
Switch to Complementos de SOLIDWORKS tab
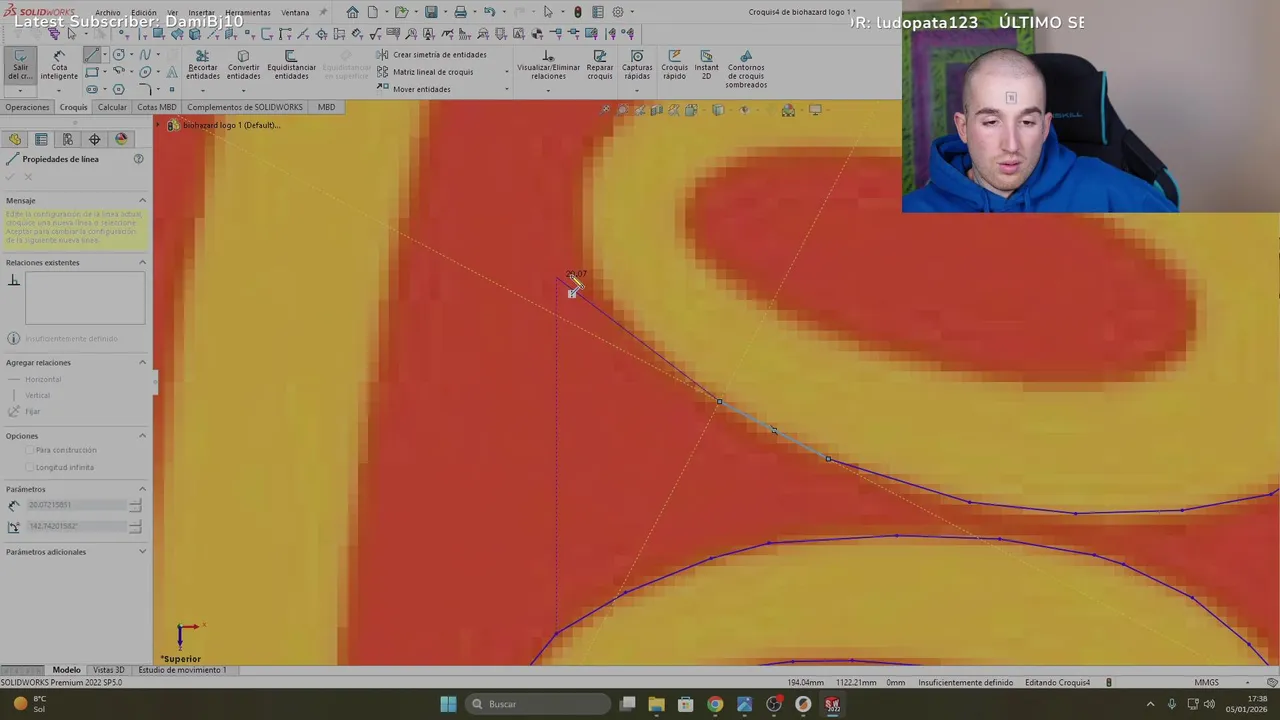pyautogui.click(x=245, y=107)
